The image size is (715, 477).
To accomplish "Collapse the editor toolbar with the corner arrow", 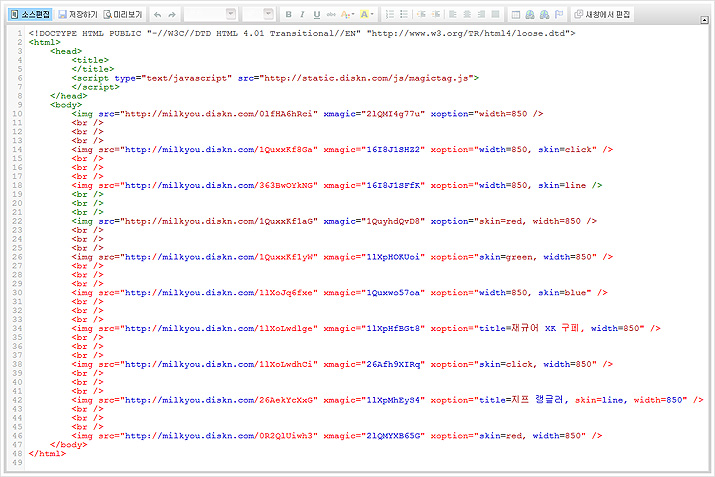I will coord(705,20).
